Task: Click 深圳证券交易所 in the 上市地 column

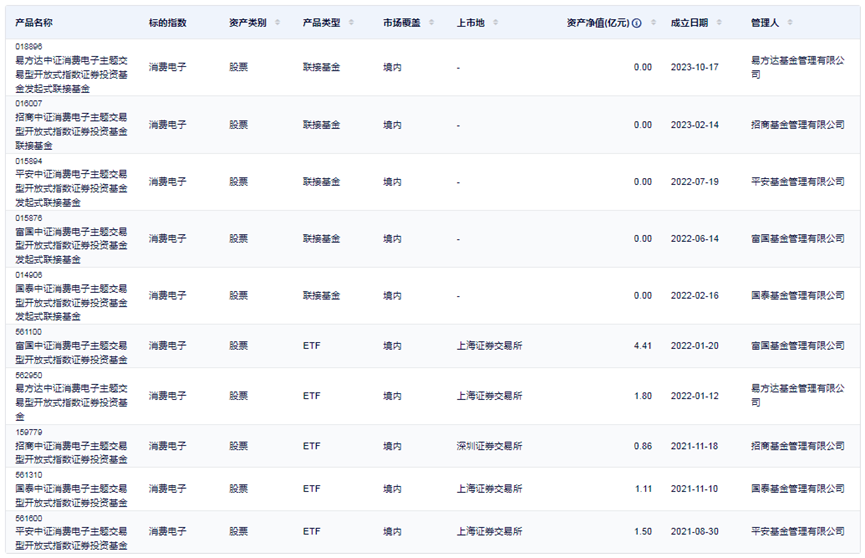Action: [489, 446]
